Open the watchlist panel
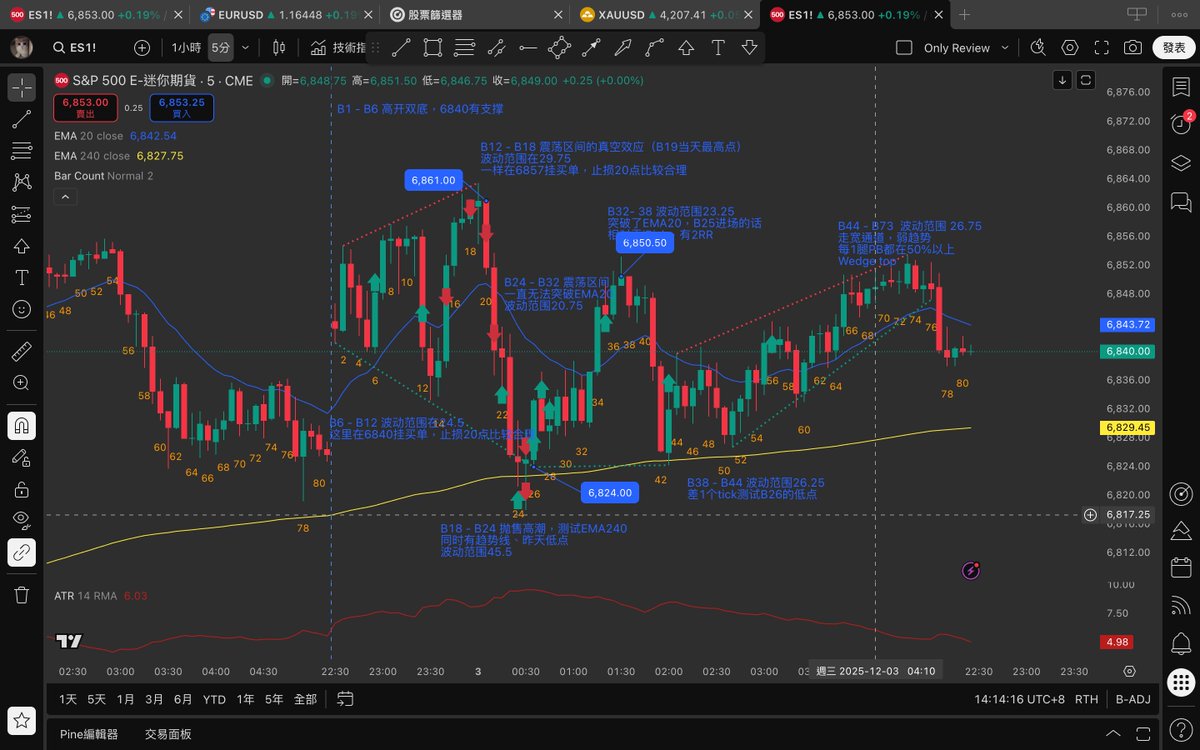 (x=1180, y=87)
